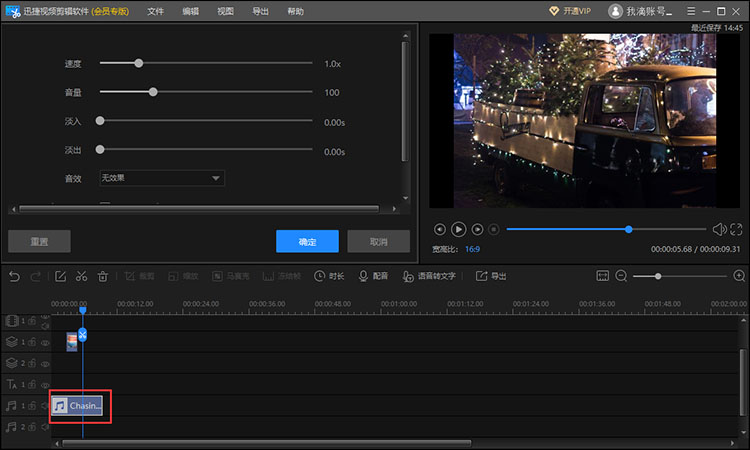This screenshot has width=750, height=450.
Task: Undo the last edit
Action: [14, 276]
